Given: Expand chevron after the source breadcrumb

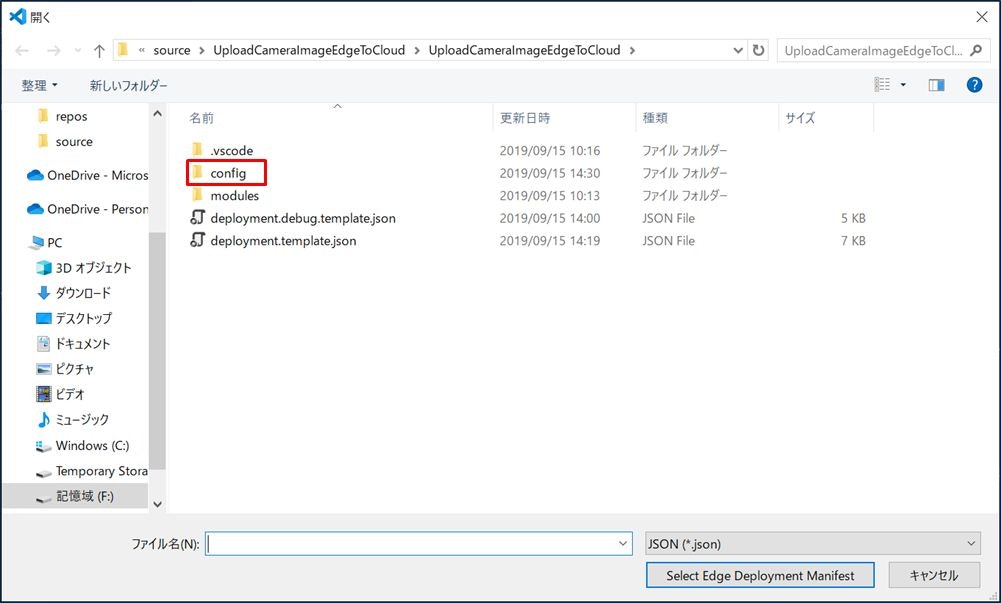Looking at the screenshot, I should [202, 50].
